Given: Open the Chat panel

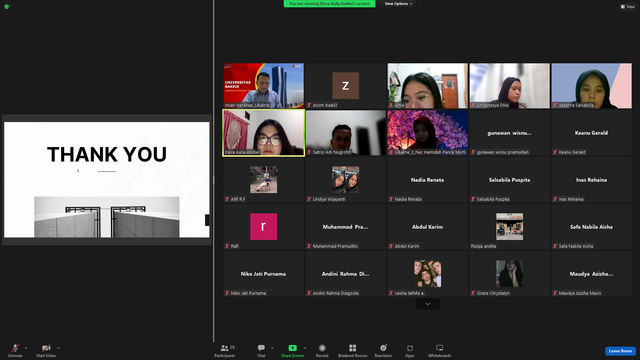Looking at the screenshot, I should (261, 350).
